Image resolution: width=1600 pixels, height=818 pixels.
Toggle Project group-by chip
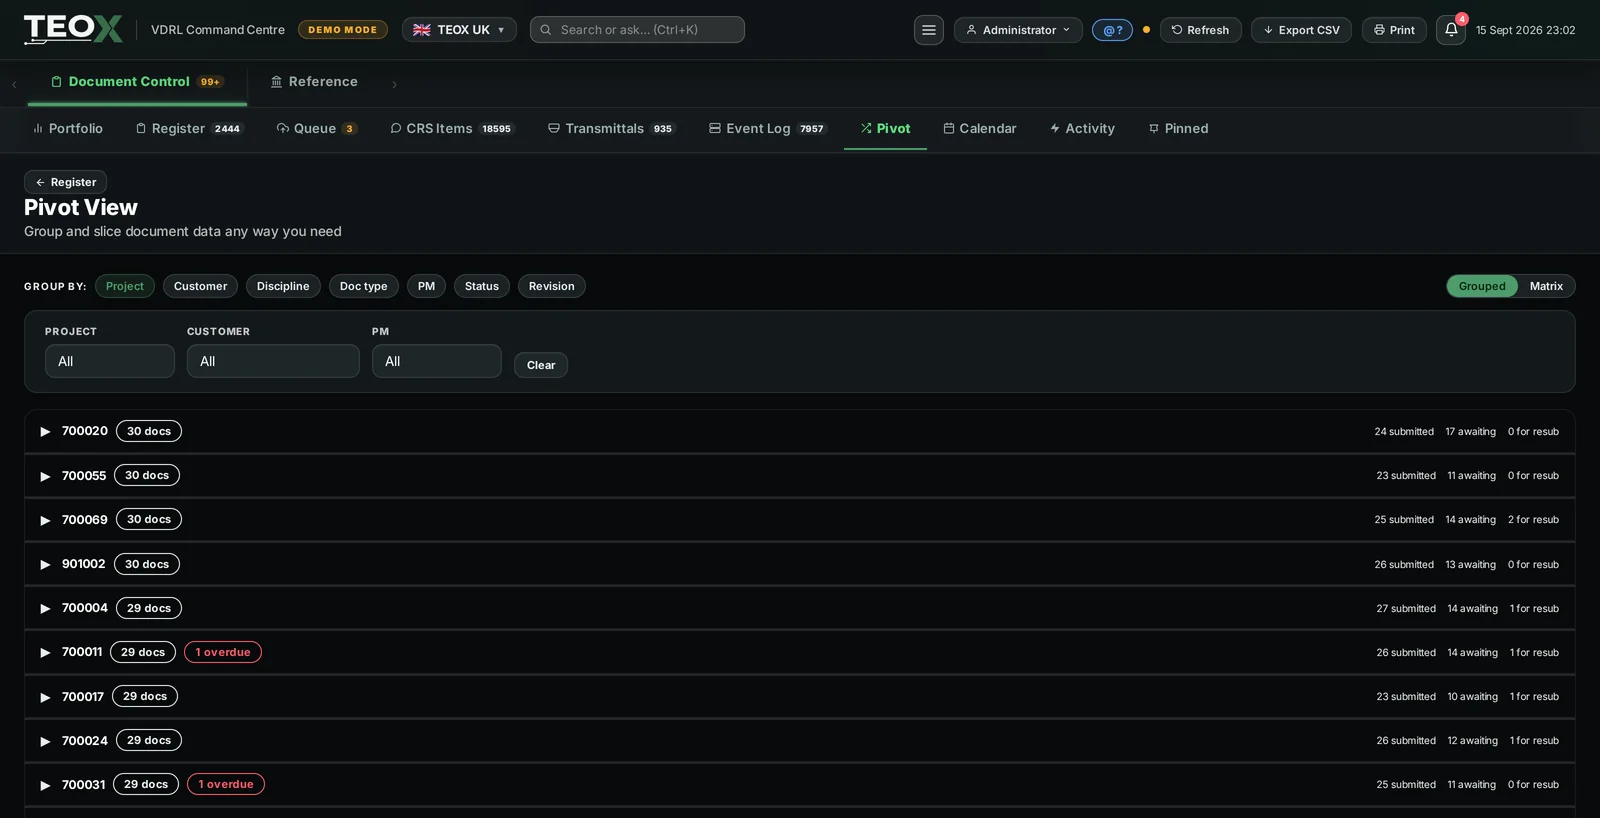coord(125,286)
